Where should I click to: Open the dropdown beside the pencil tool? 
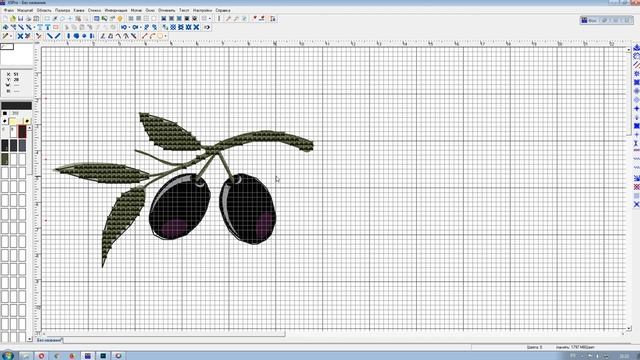(x=11, y=36)
